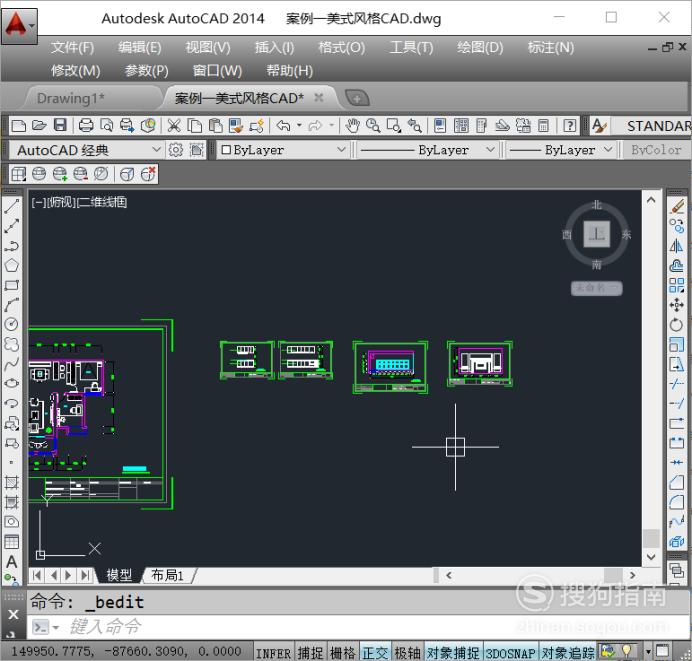This screenshot has width=692, height=661.
Task: Toggle 正交 ortho mode
Action: tap(375, 653)
